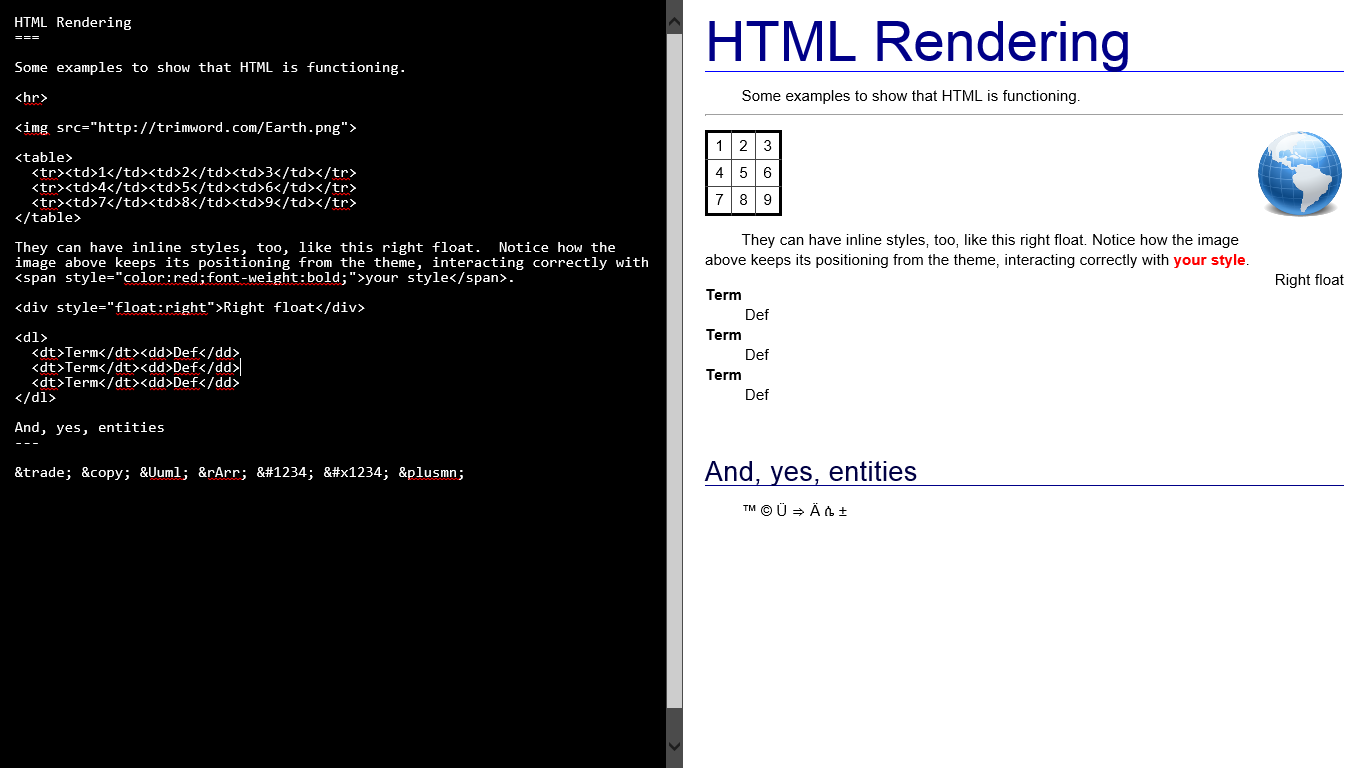
Task: Place cursor on the img src line
Action: pyautogui.click(x=185, y=127)
